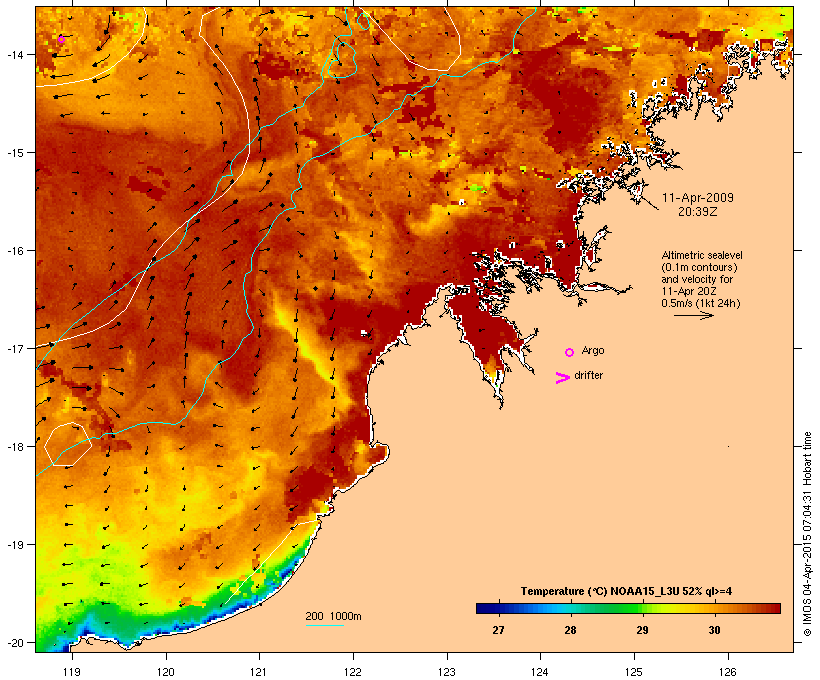Click the 'Argo' legend label
This screenshot has width=820, height=680.
(x=593, y=350)
